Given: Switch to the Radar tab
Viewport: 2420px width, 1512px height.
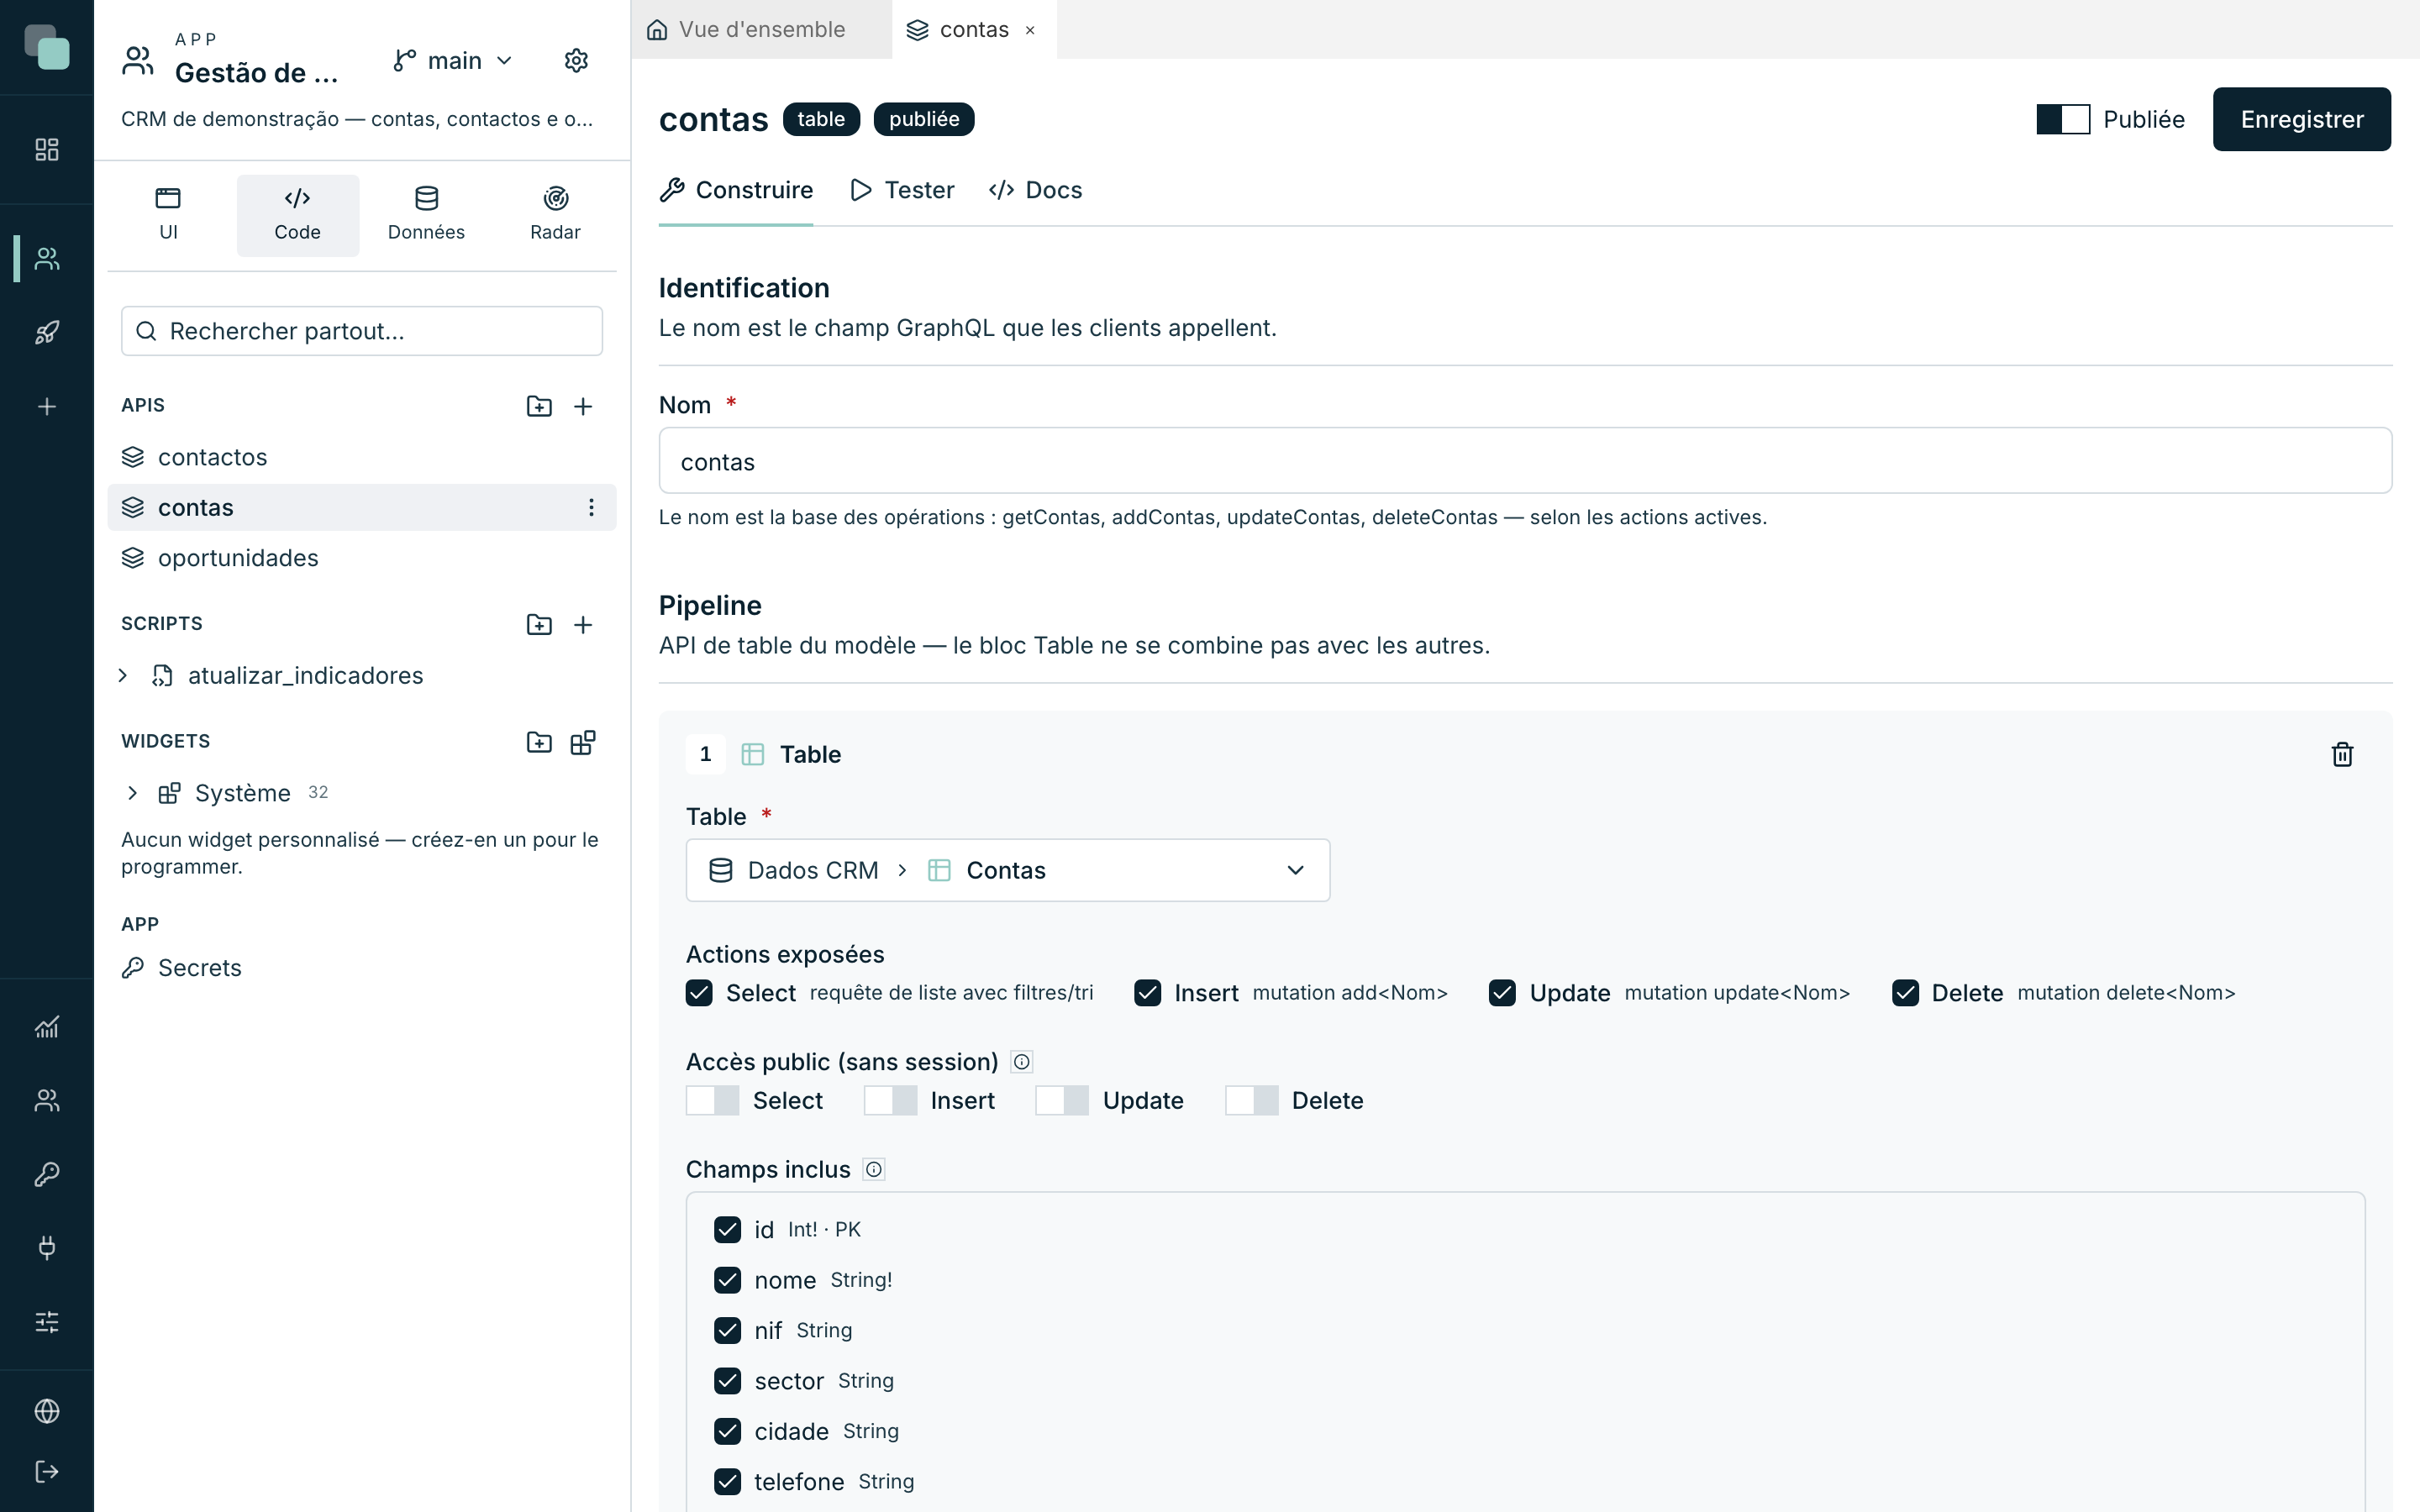Looking at the screenshot, I should coord(555,215).
